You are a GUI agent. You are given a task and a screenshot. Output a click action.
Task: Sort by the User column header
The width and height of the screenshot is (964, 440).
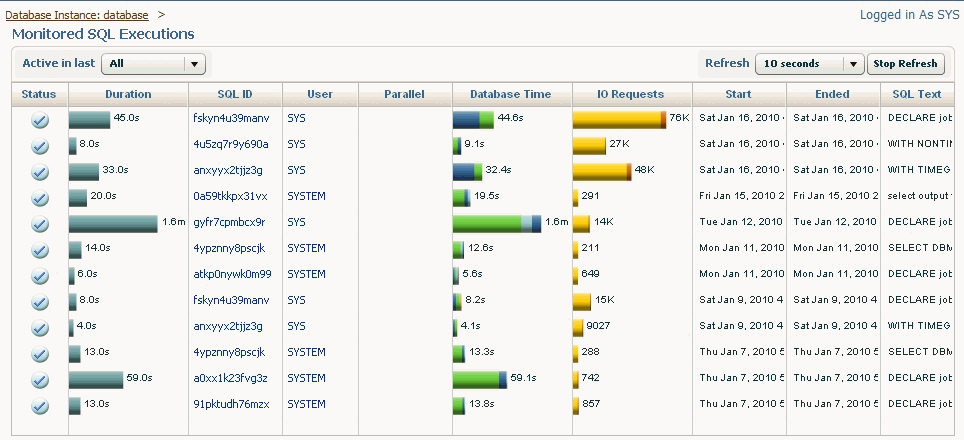320,95
